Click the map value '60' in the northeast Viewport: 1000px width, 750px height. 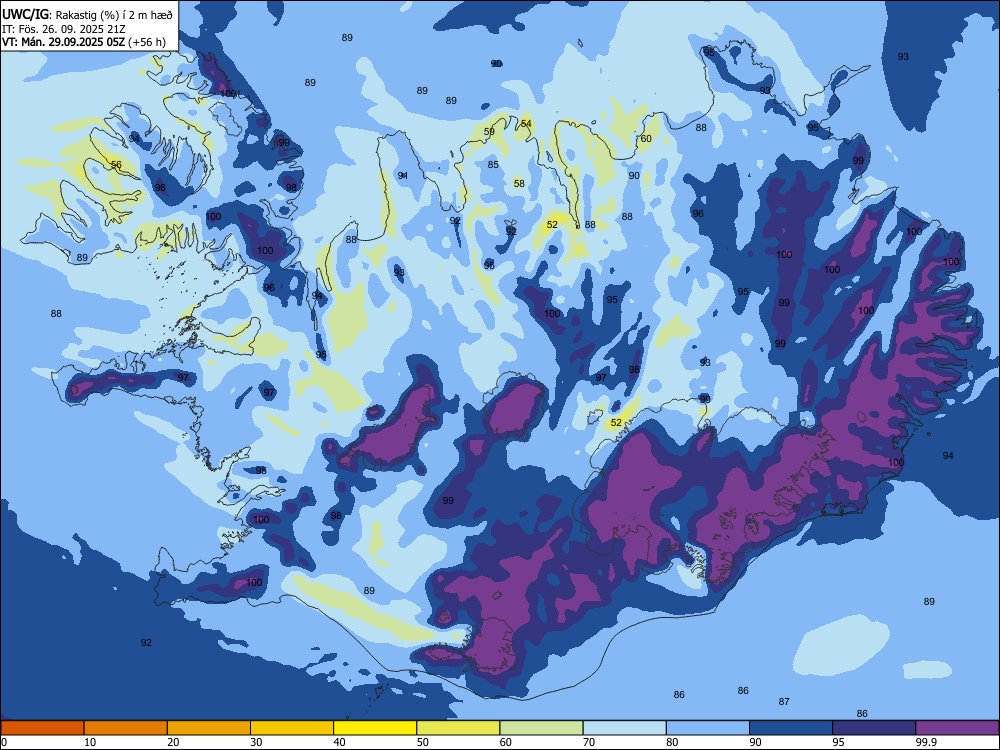[646, 138]
